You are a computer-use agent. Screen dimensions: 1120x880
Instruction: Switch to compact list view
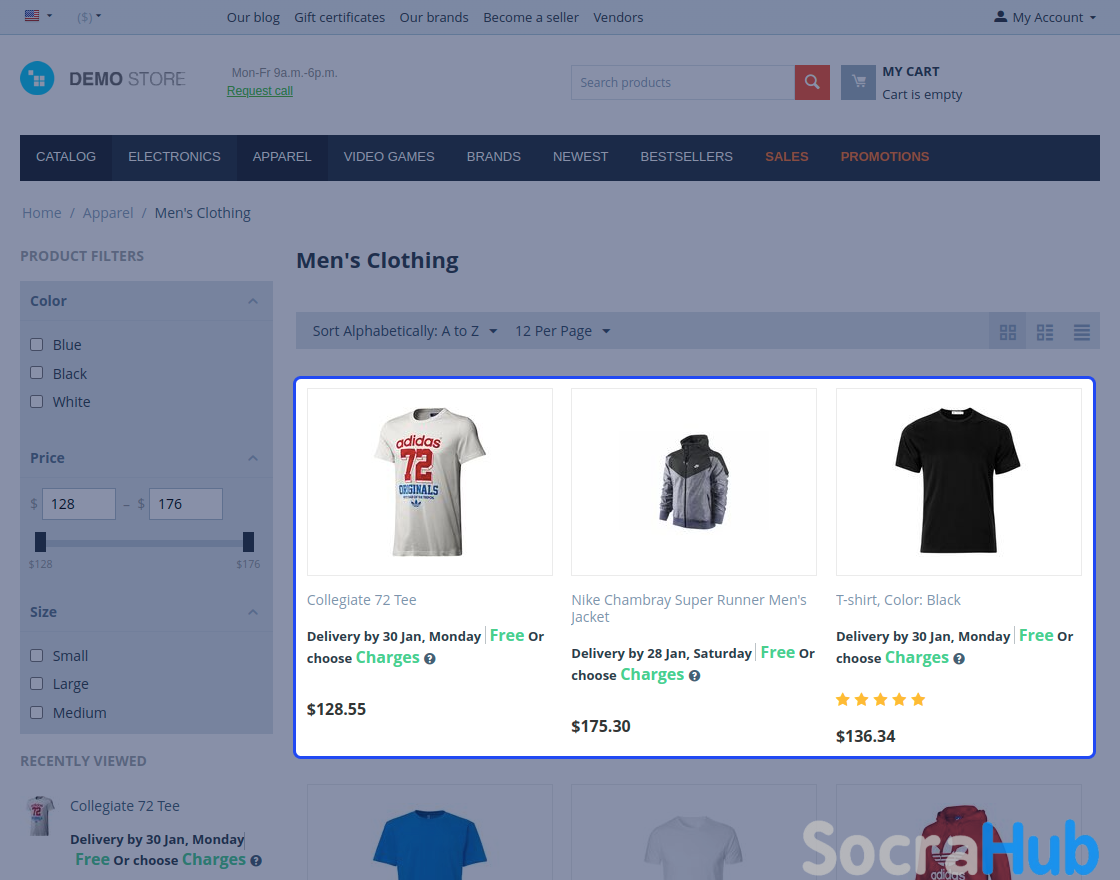[1082, 331]
